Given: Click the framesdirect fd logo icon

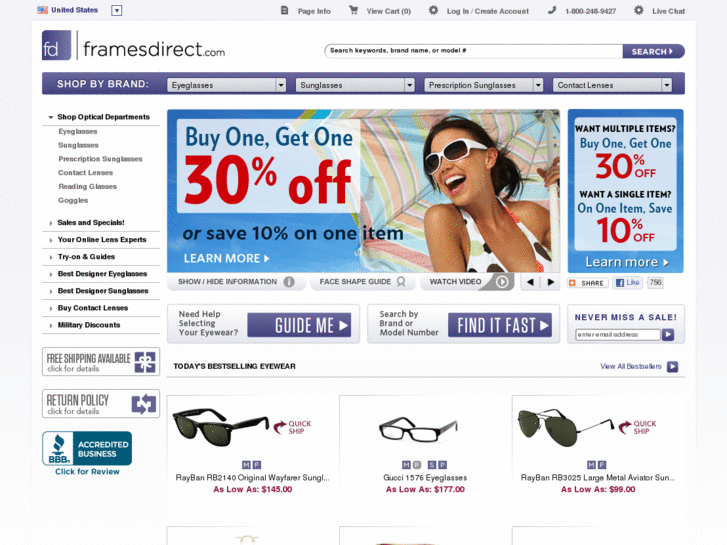Looking at the screenshot, I should [x=57, y=45].
